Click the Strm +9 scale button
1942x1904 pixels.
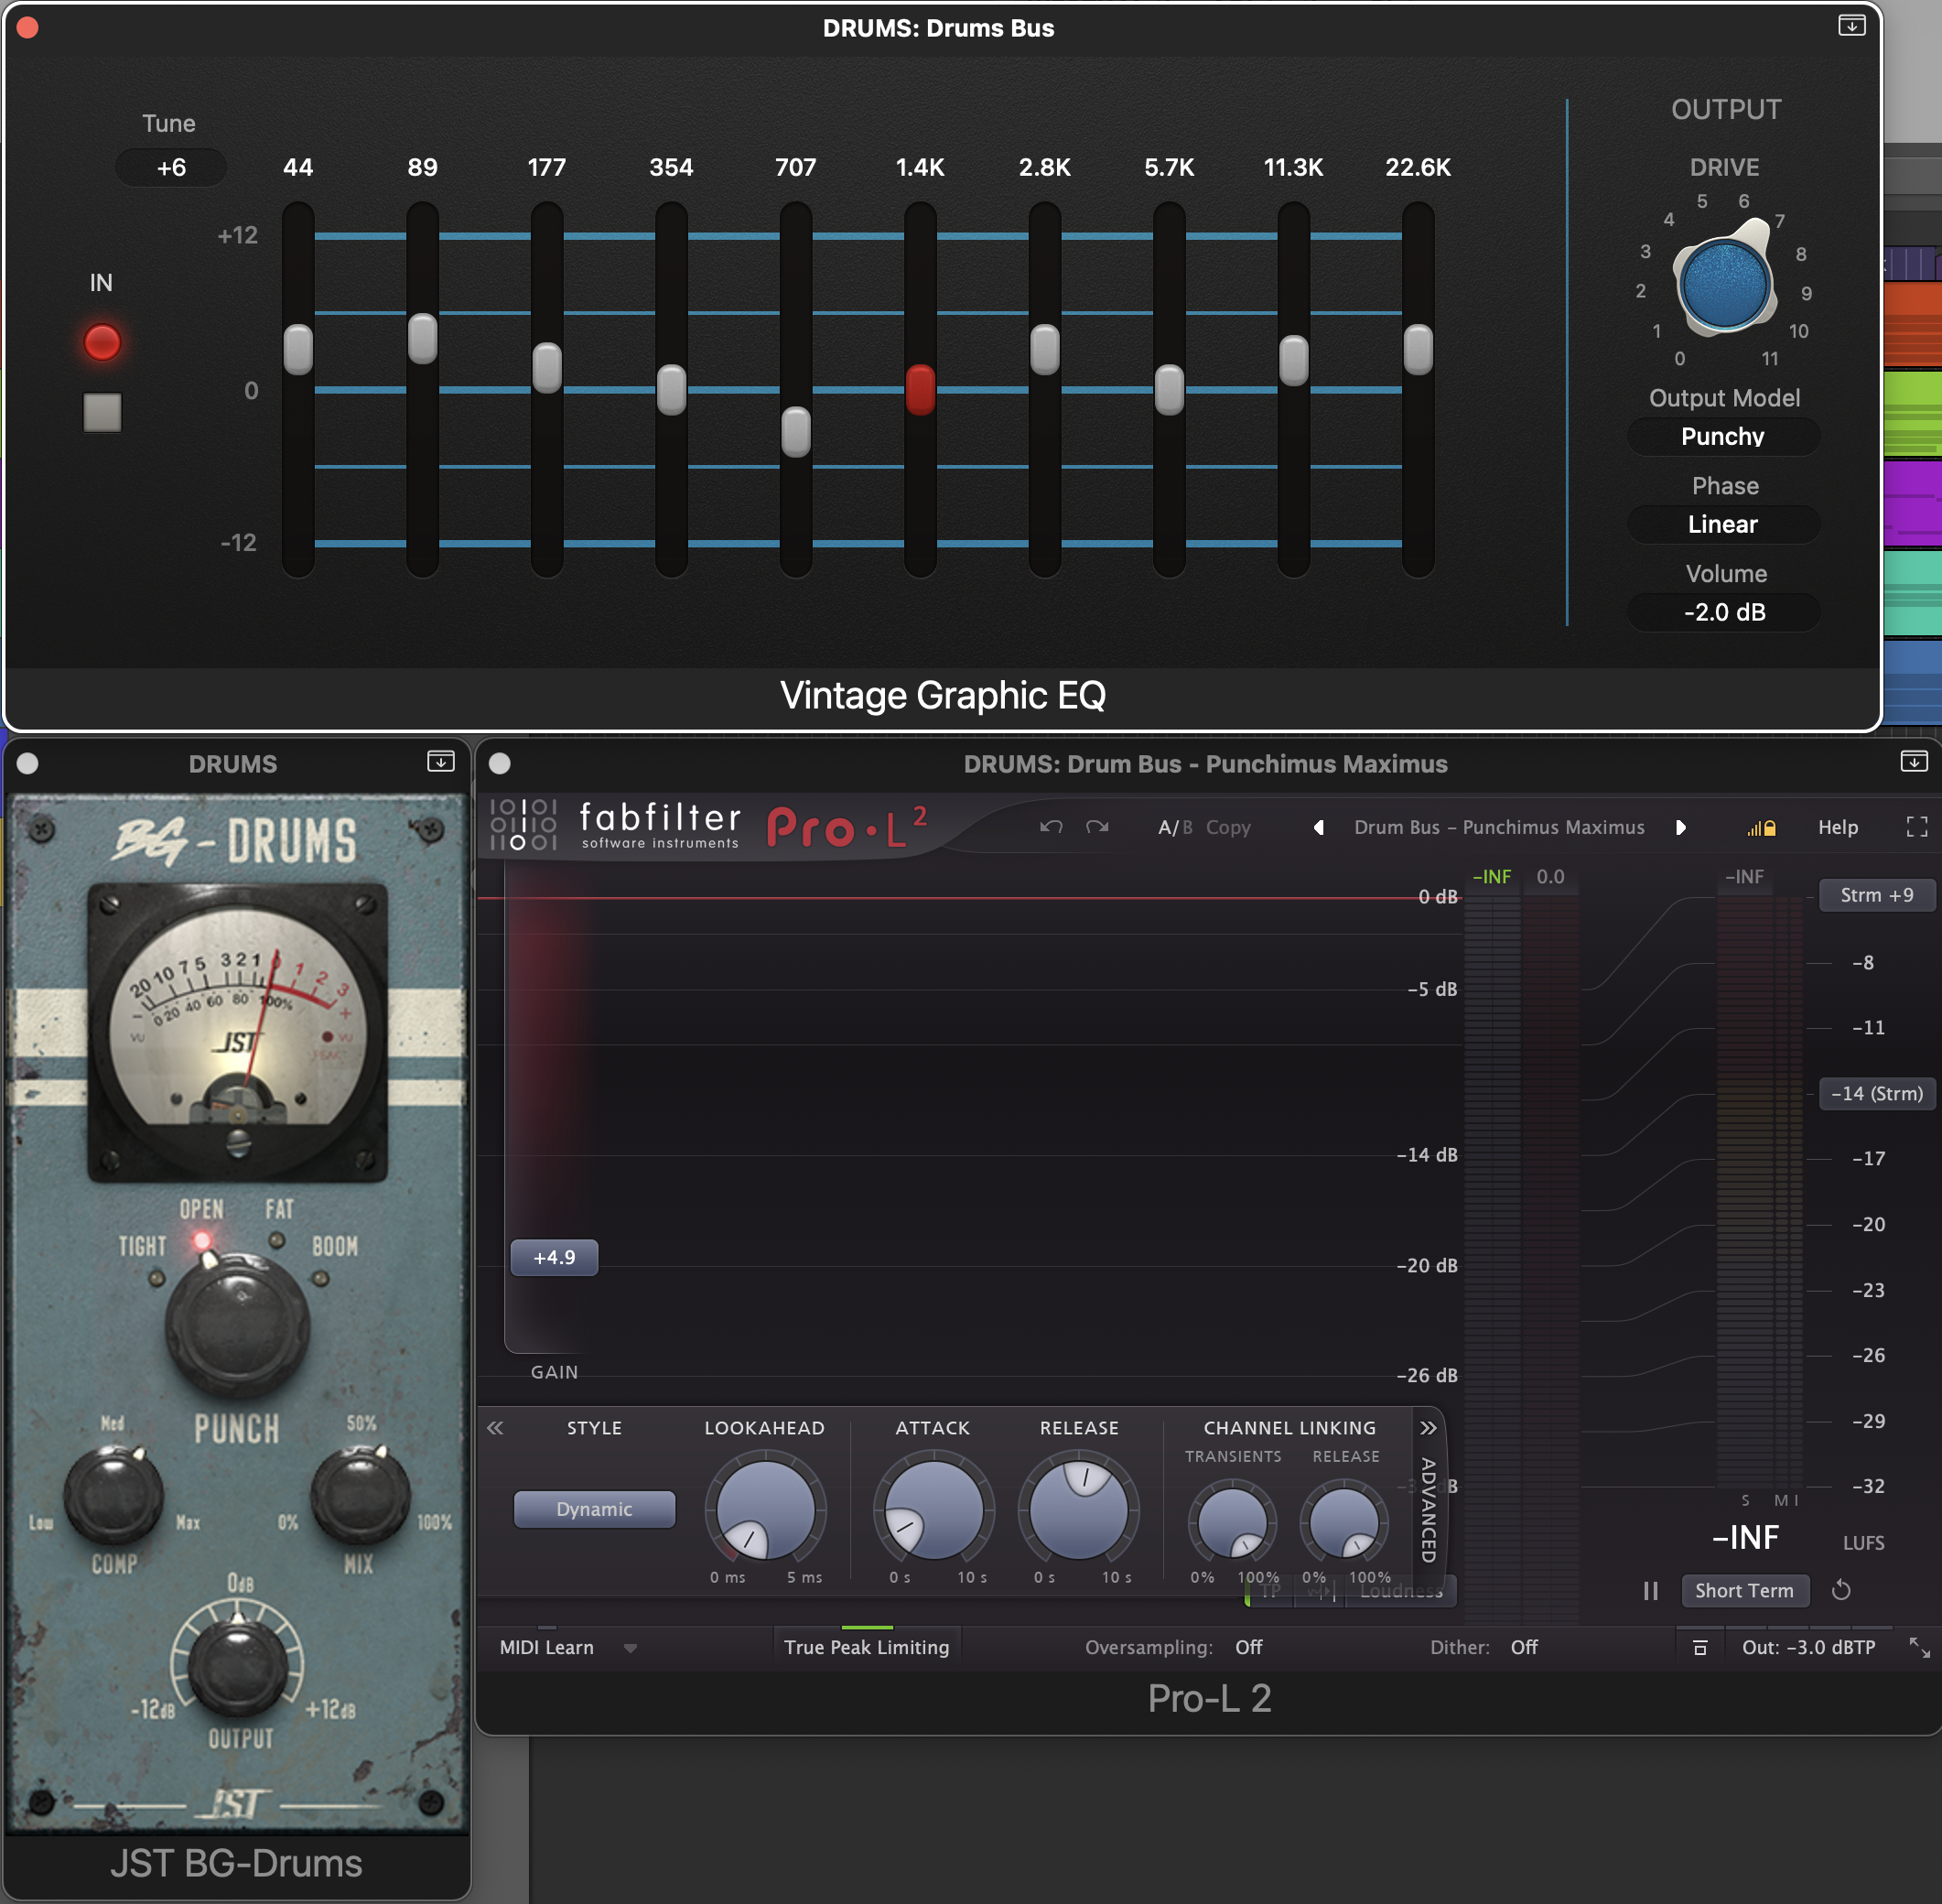pyautogui.click(x=1877, y=895)
